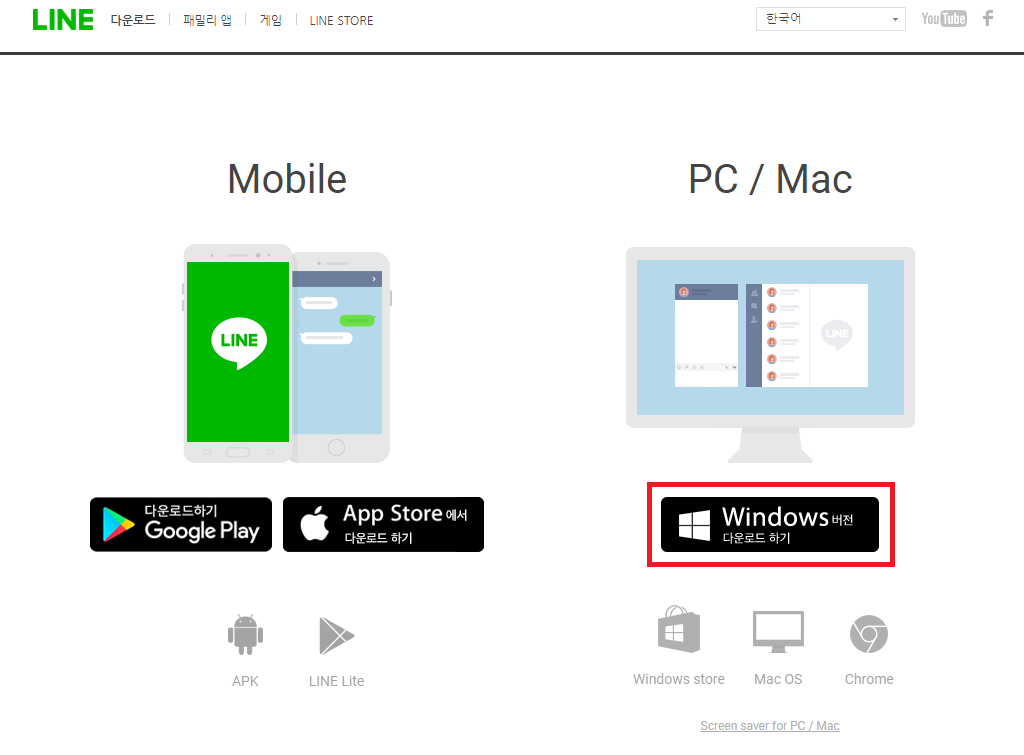Image resolution: width=1024 pixels, height=755 pixels.
Task: Download the Windows version button
Action: click(770, 524)
